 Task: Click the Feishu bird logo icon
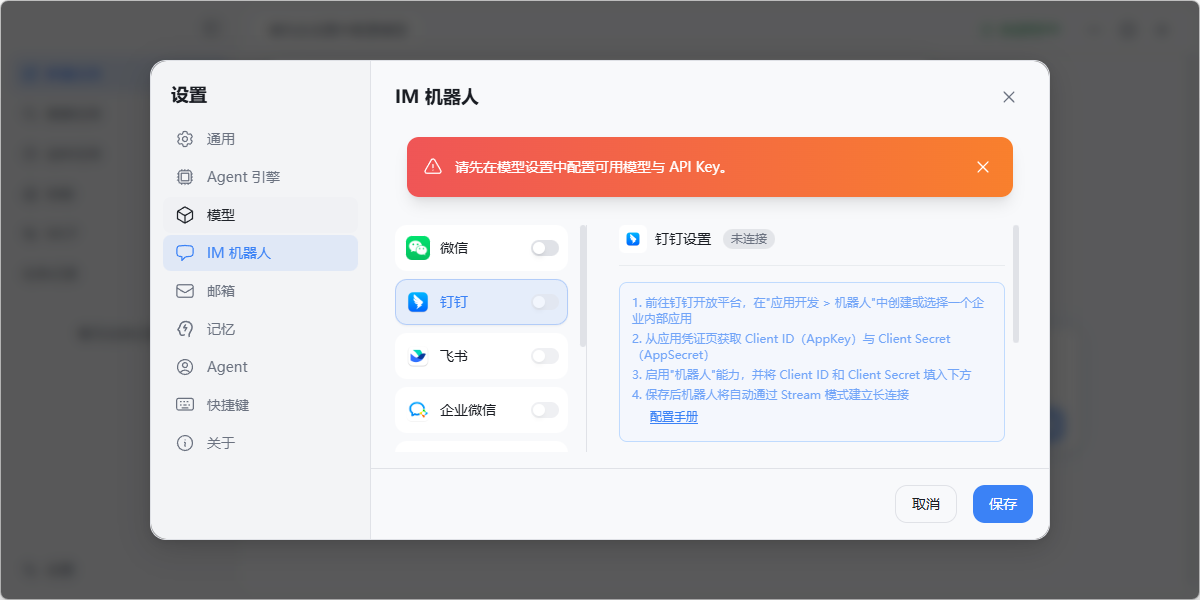(418, 356)
